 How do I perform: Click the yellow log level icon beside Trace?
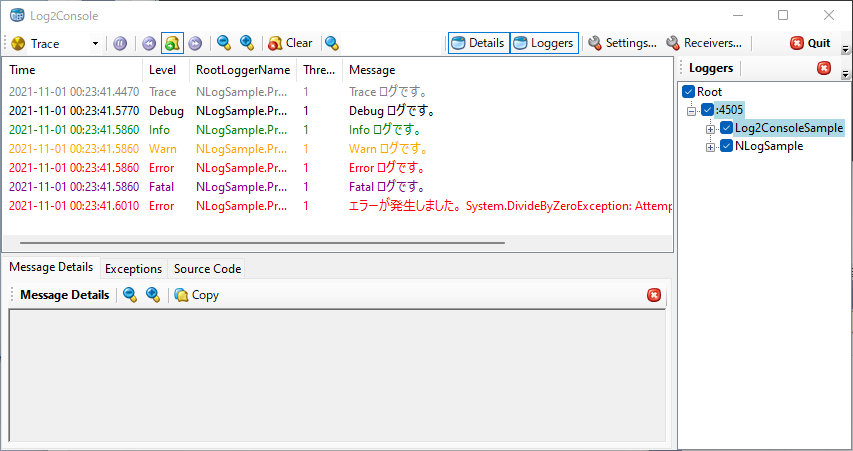[18, 44]
